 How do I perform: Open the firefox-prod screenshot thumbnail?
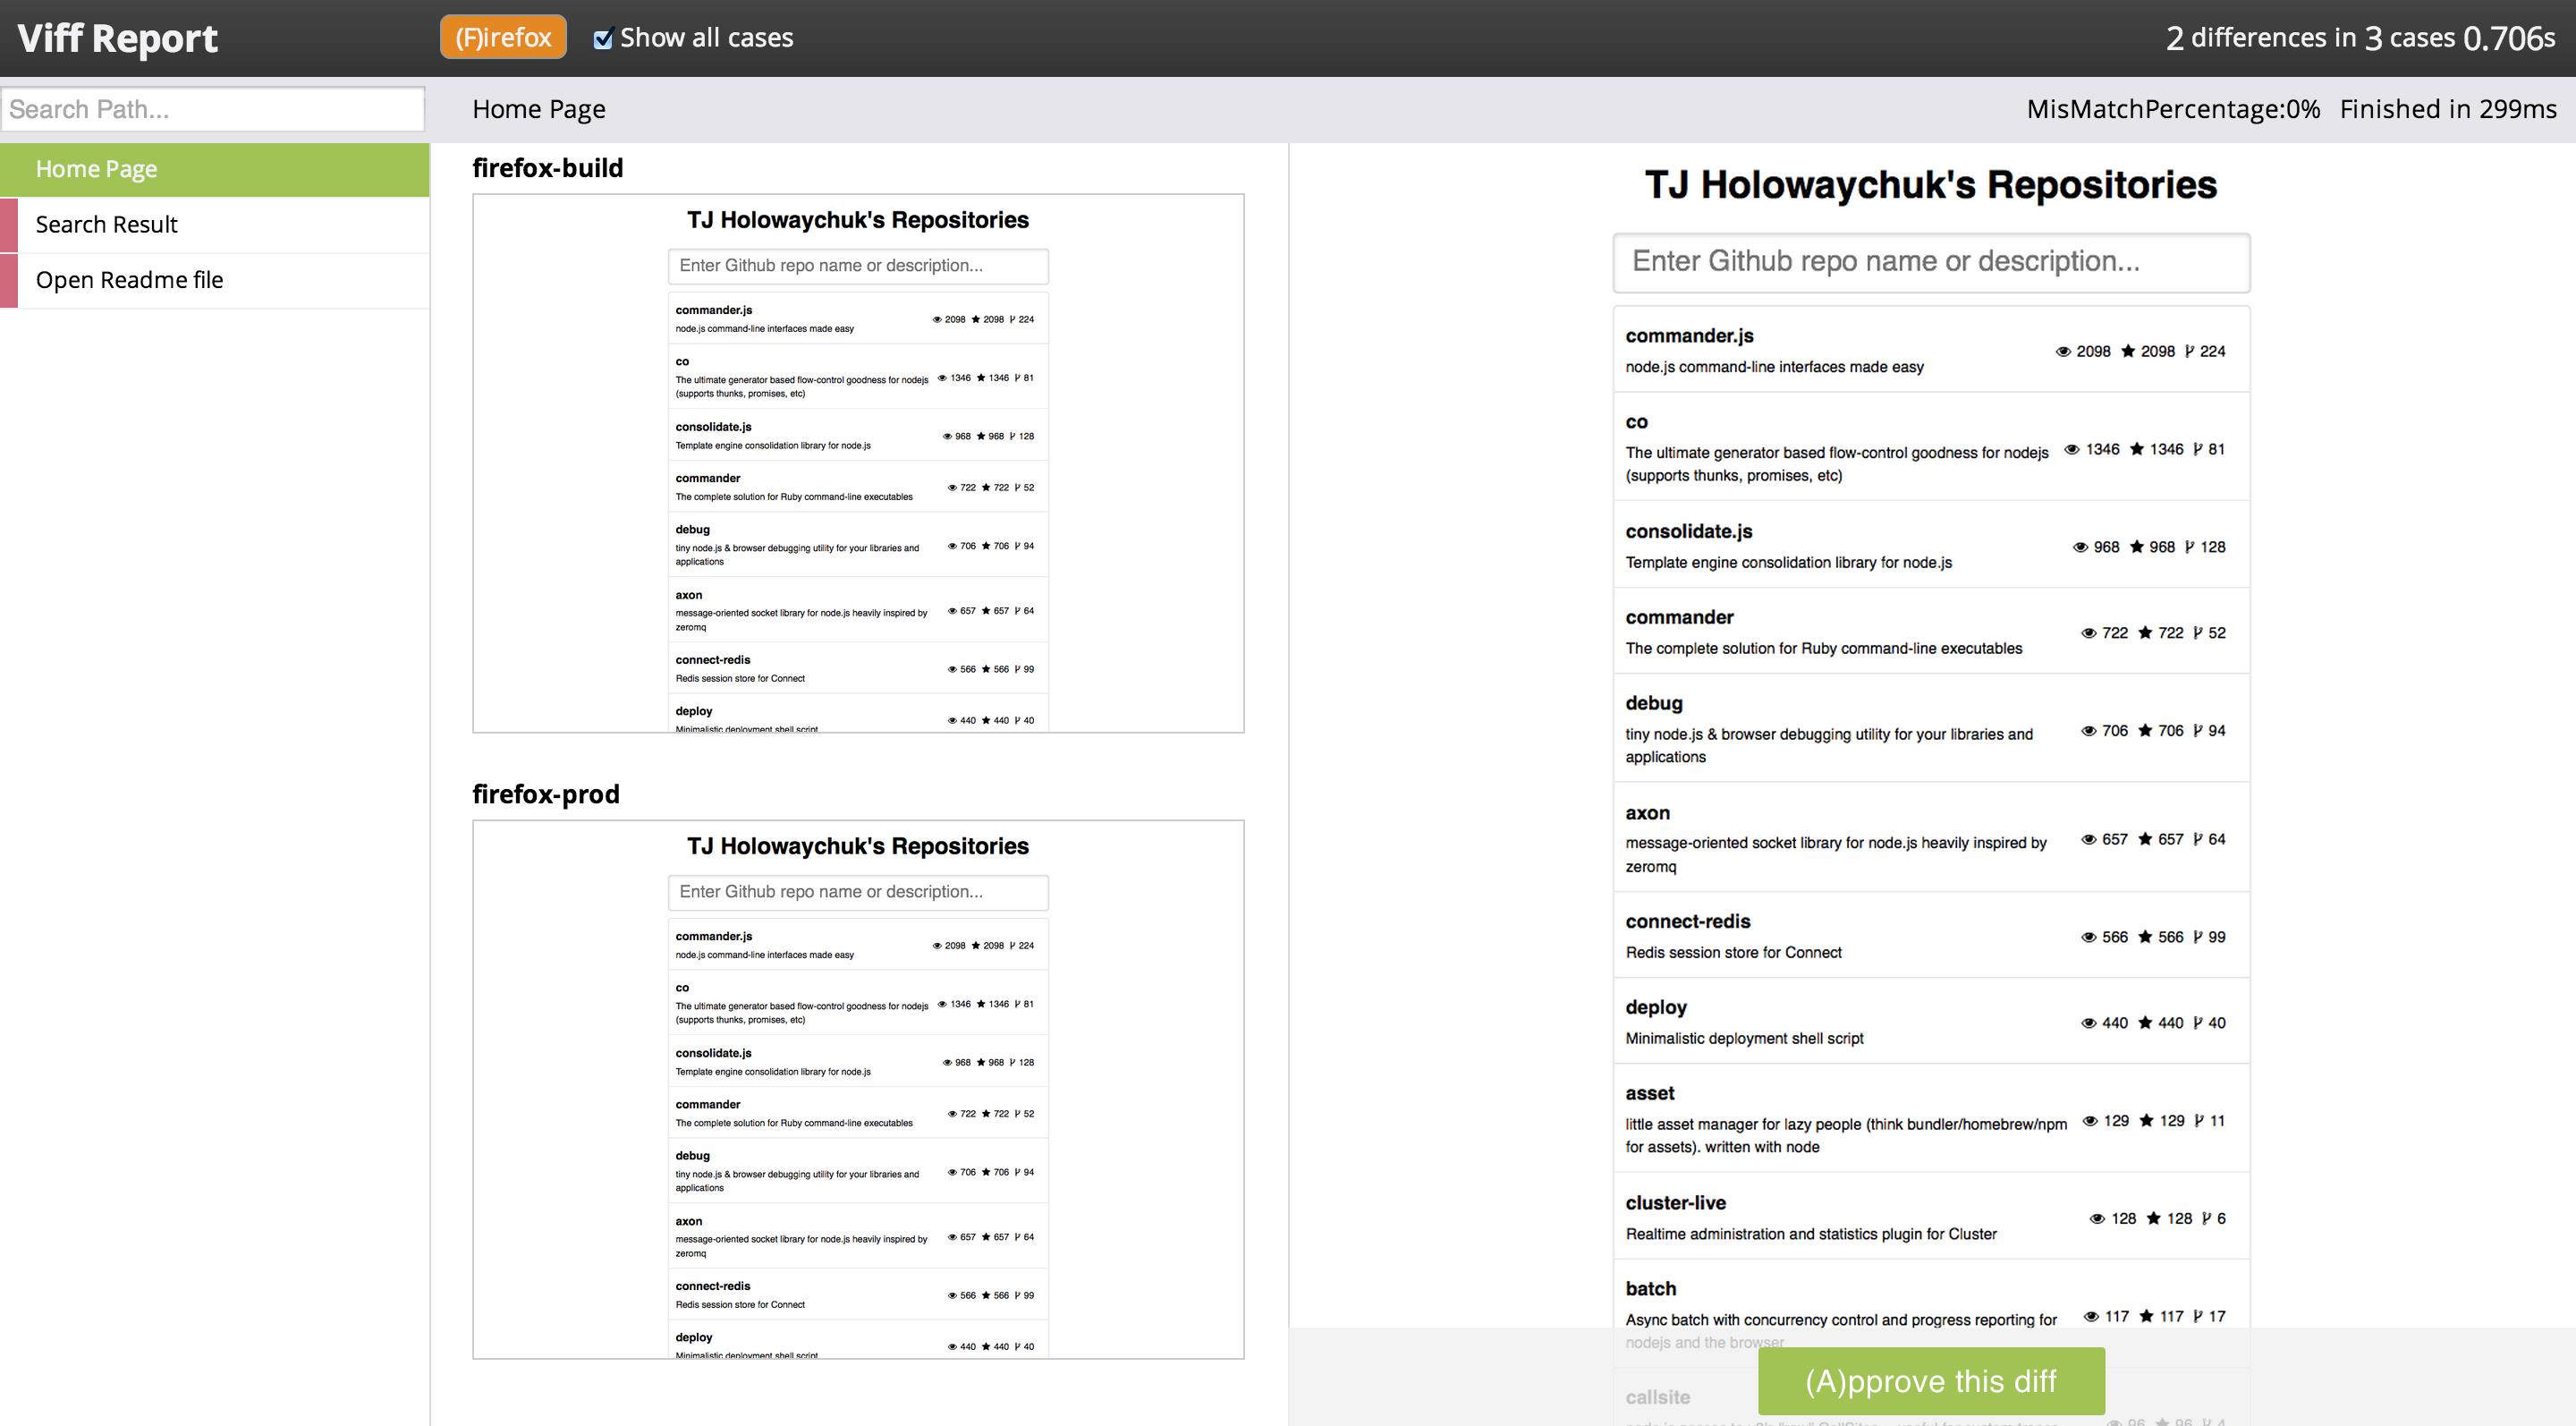858,1089
